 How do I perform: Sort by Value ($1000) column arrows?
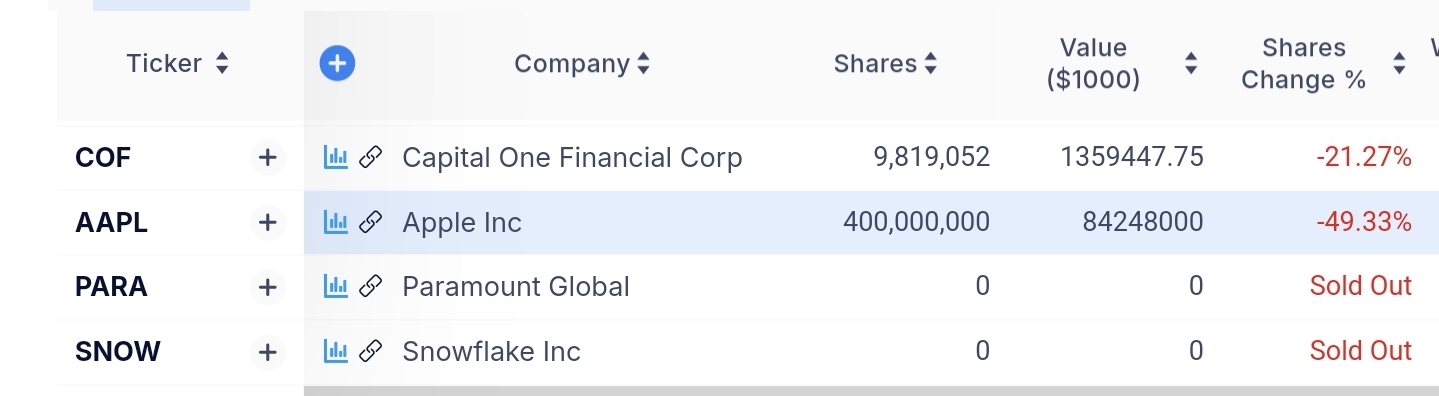tap(1191, 64)
